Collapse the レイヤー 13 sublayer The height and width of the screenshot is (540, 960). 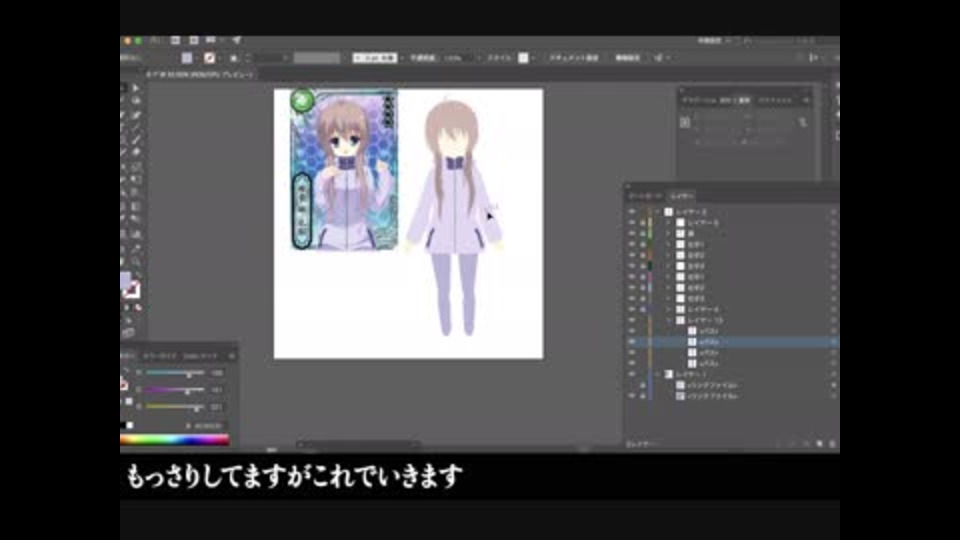(669, 320)
